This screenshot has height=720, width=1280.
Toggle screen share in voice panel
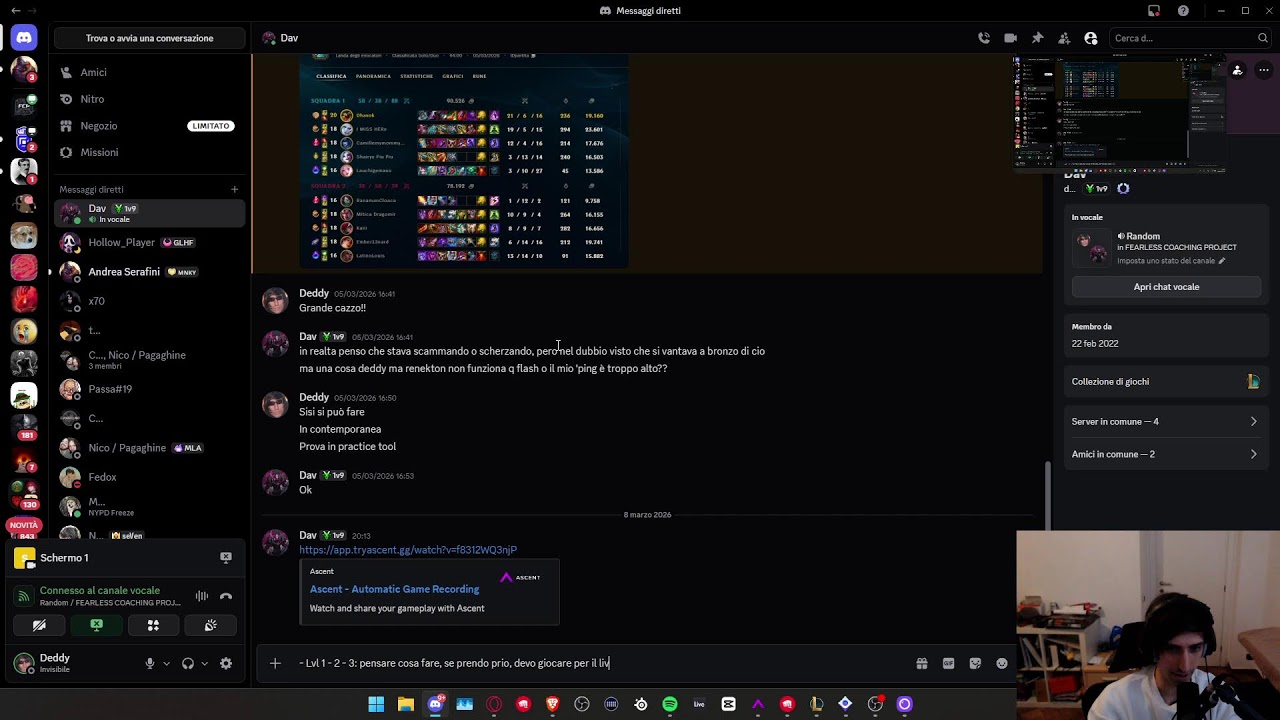pyautogui.click(x=96, y=625)
